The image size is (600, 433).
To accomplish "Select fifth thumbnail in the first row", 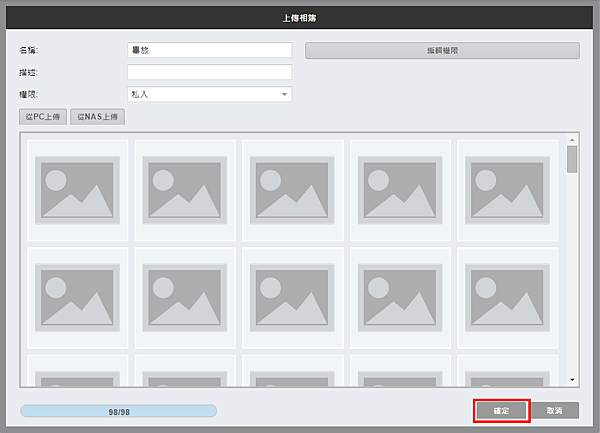I will pos(508,190).
